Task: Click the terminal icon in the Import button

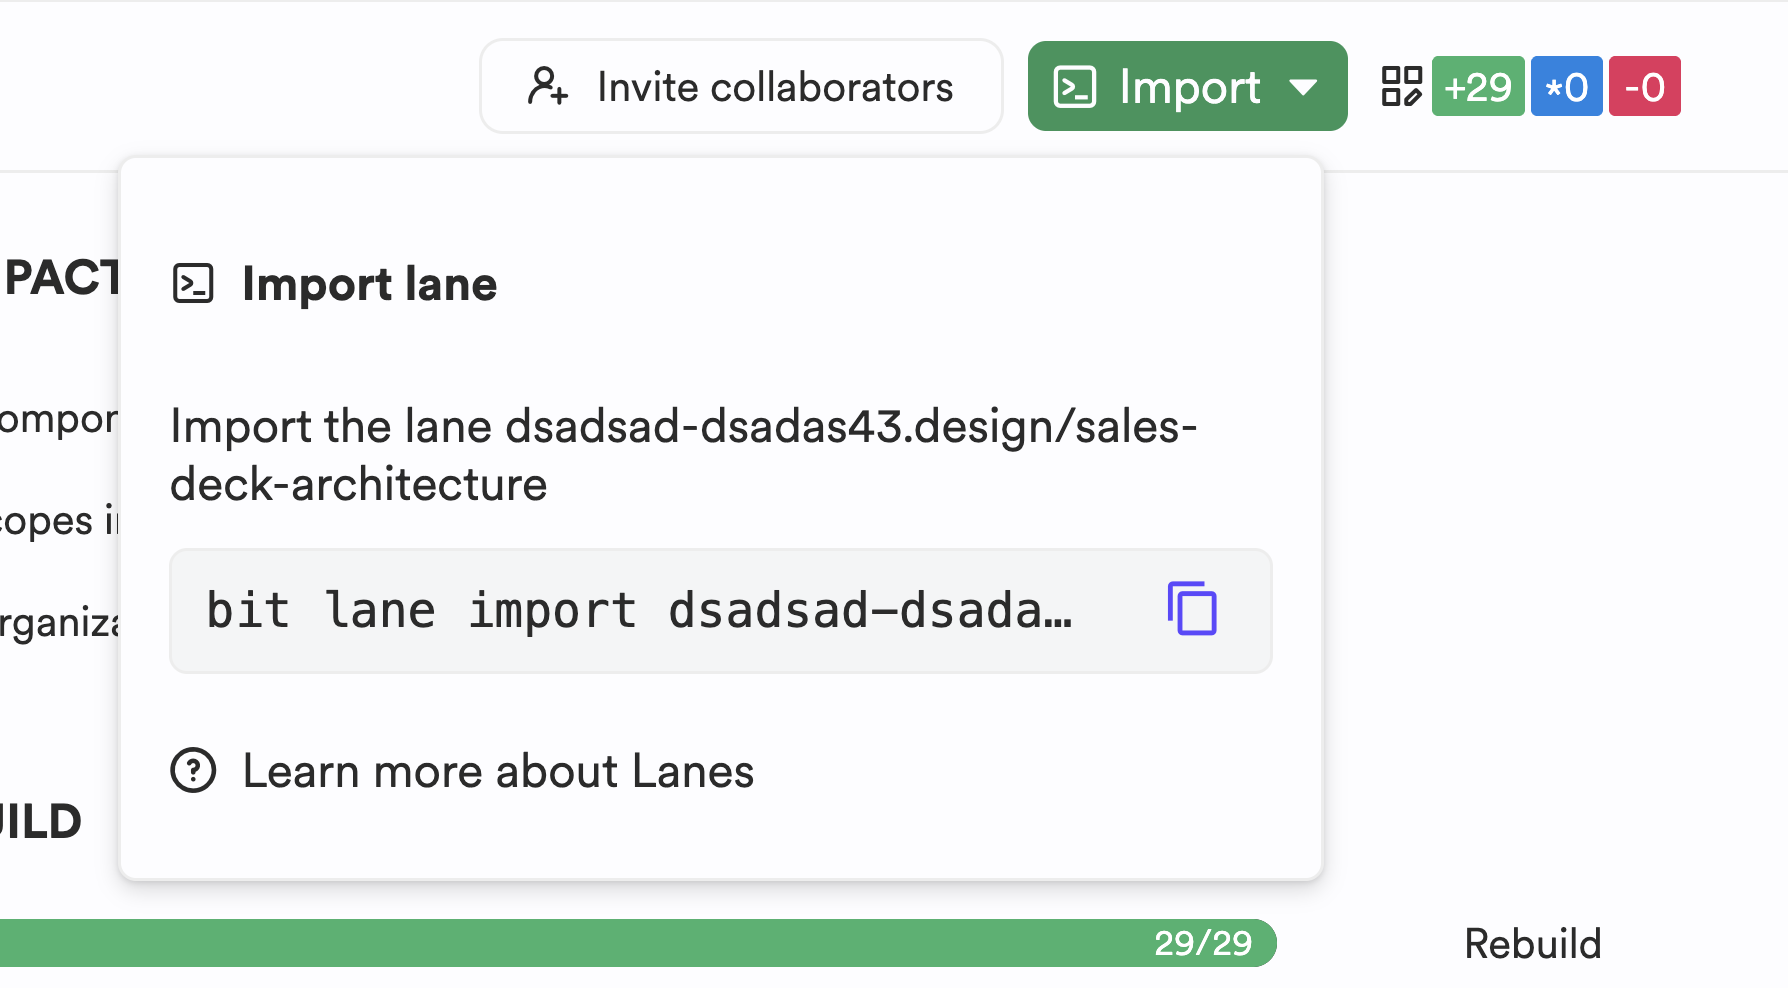Action: (x=1075, y=87)
